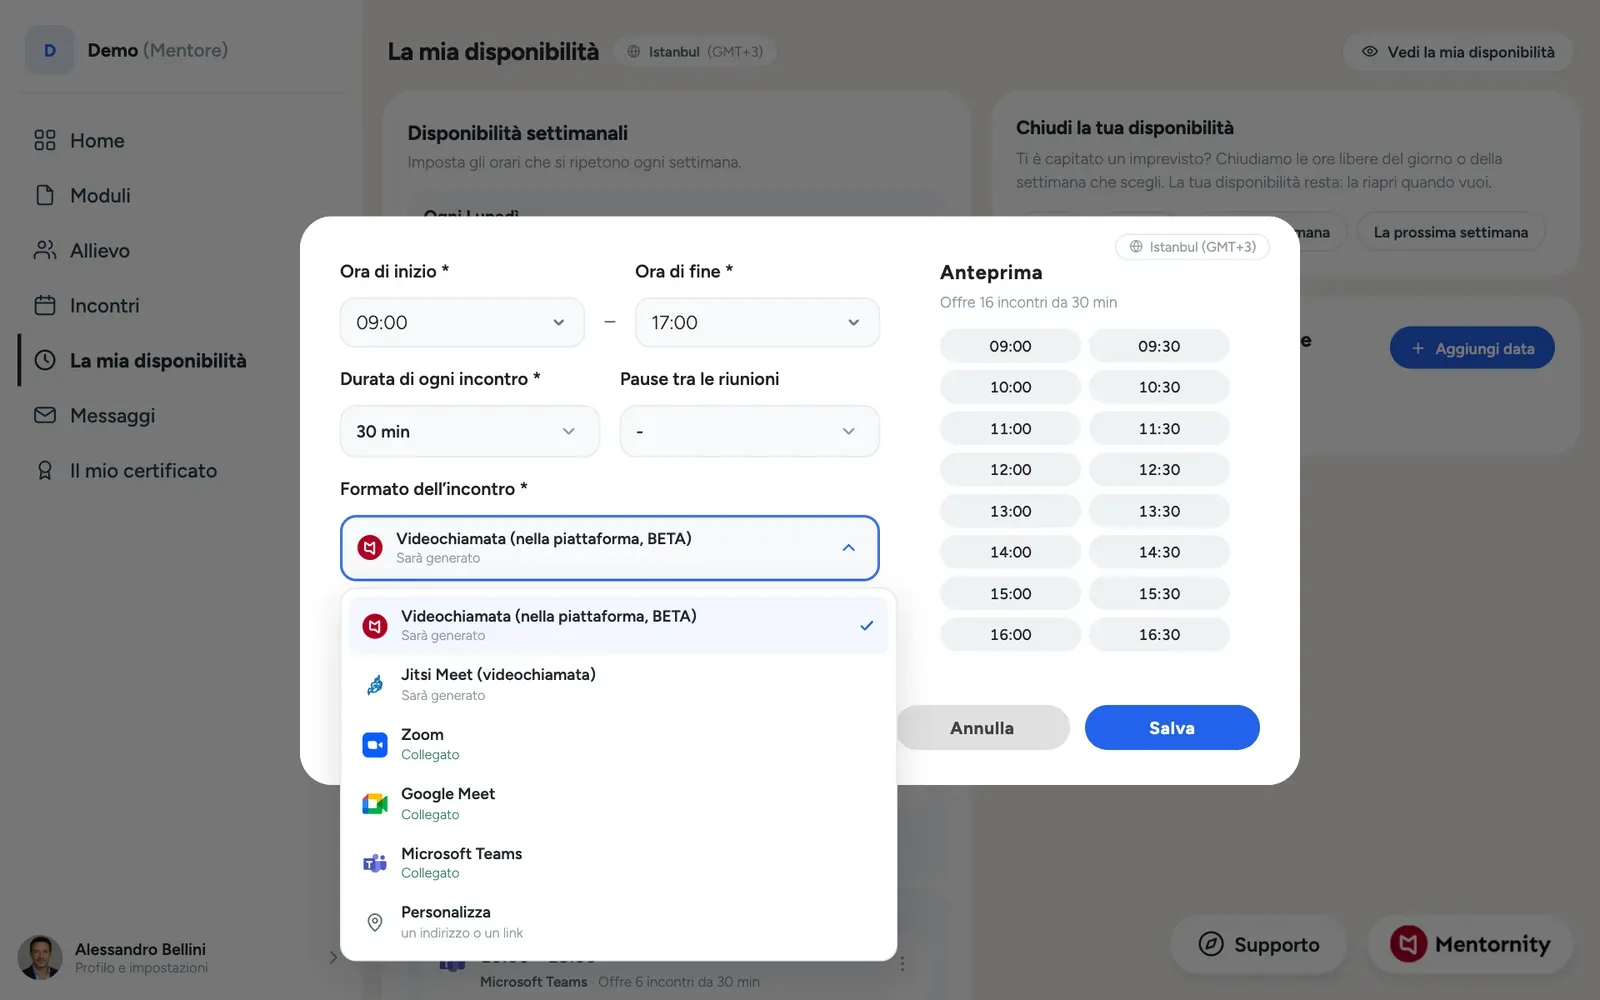Click the Supporto compass icon
Viewport: 1600px width, 1000px height.
click(1211, 944)
